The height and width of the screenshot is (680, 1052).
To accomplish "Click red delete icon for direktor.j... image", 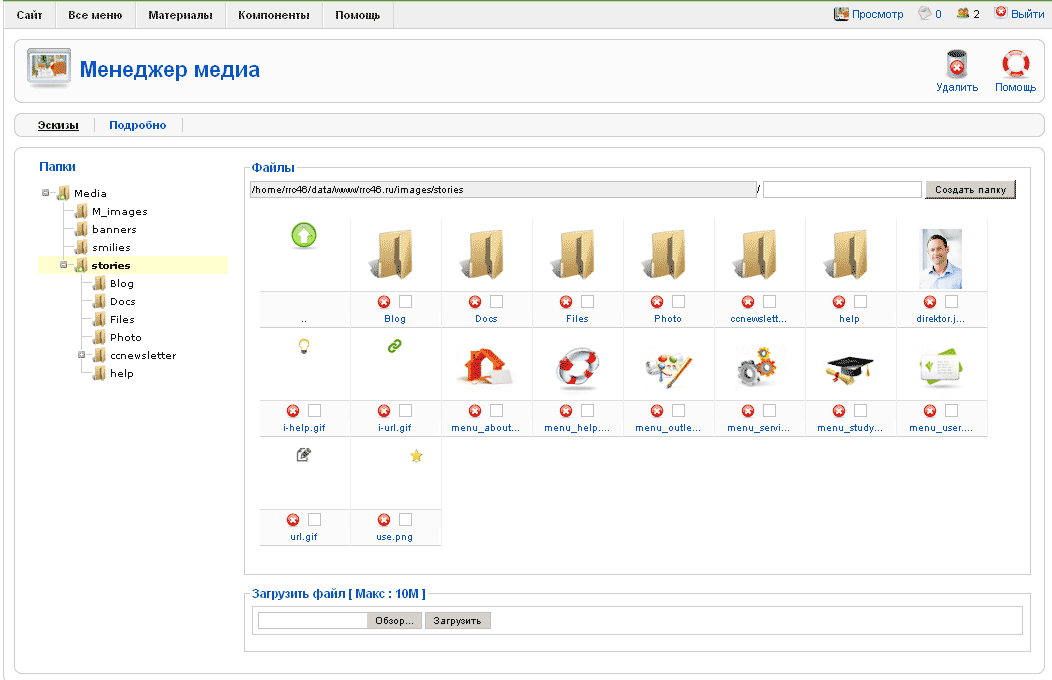I will point(930,302).
